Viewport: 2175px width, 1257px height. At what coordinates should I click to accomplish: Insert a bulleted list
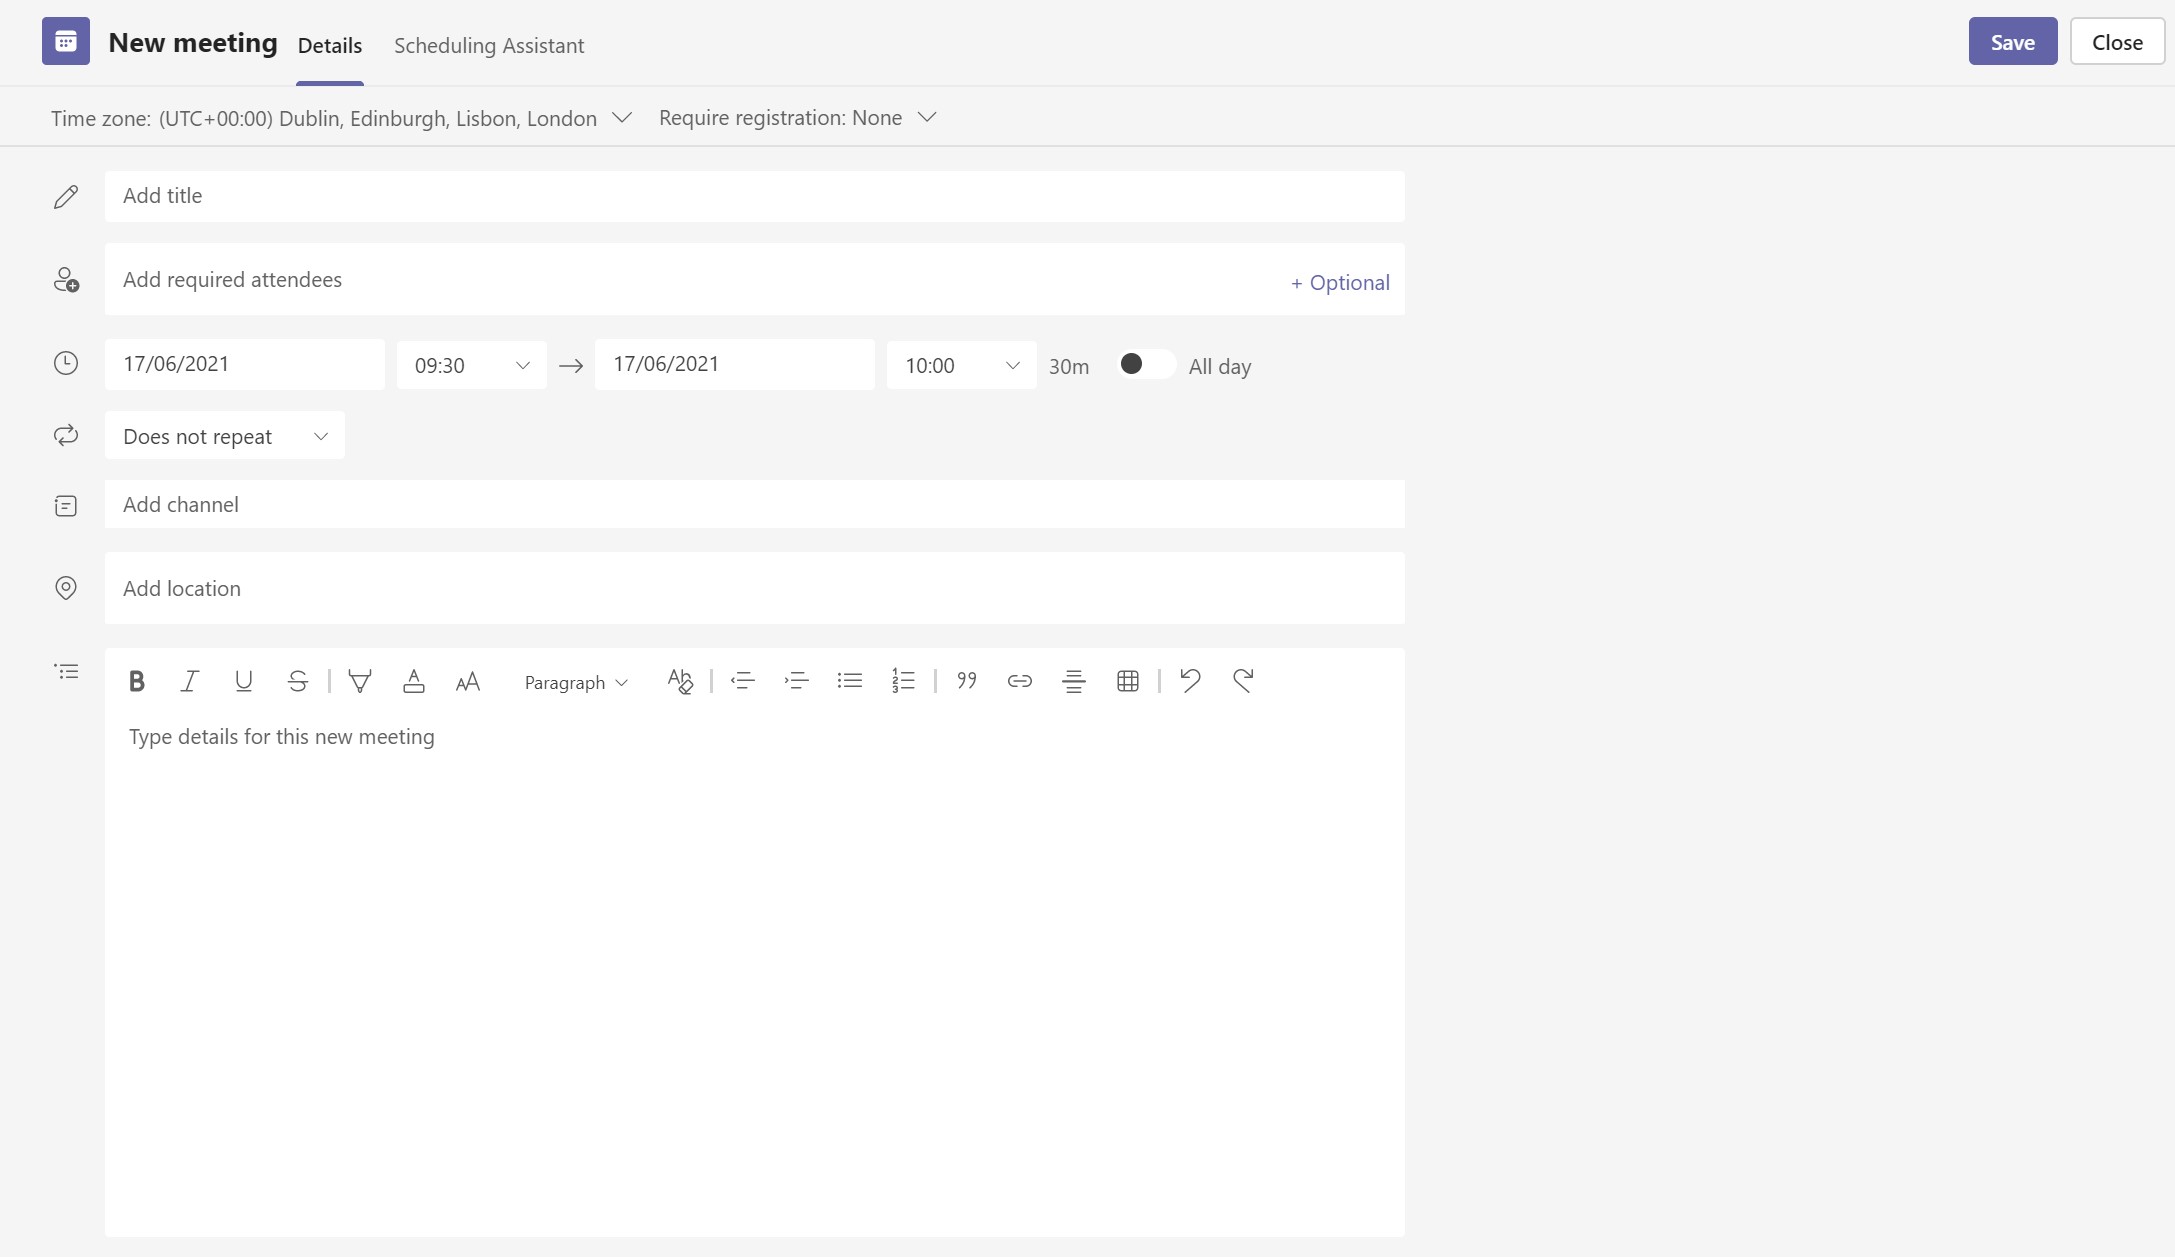(850, 681)
